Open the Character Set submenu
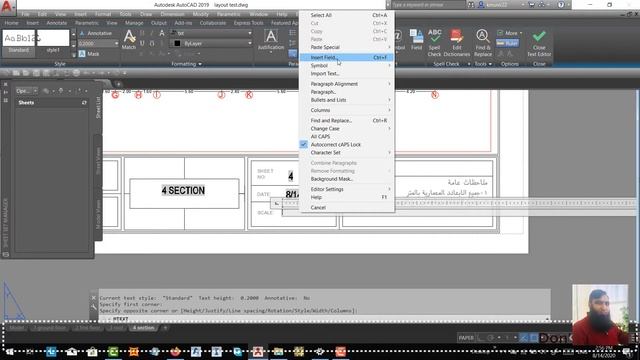640x360 pixels. [x=347, y=153]
